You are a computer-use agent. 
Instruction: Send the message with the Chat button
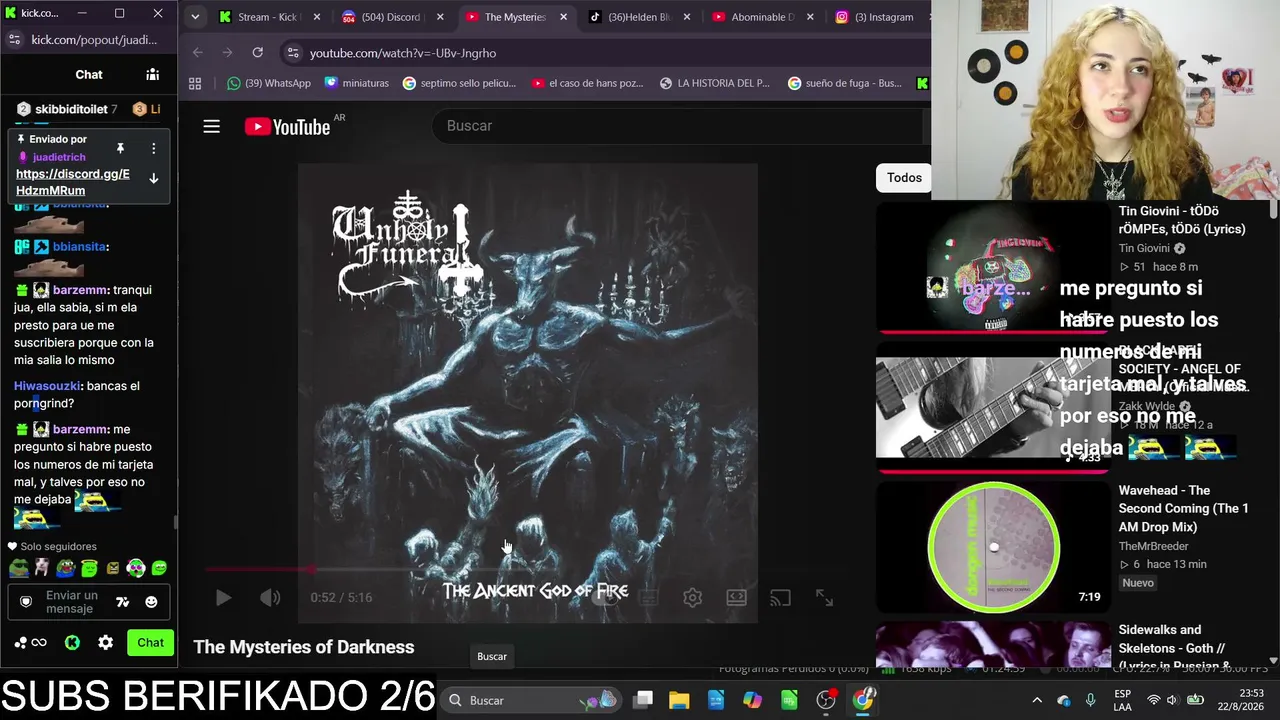tap(150, 643)
